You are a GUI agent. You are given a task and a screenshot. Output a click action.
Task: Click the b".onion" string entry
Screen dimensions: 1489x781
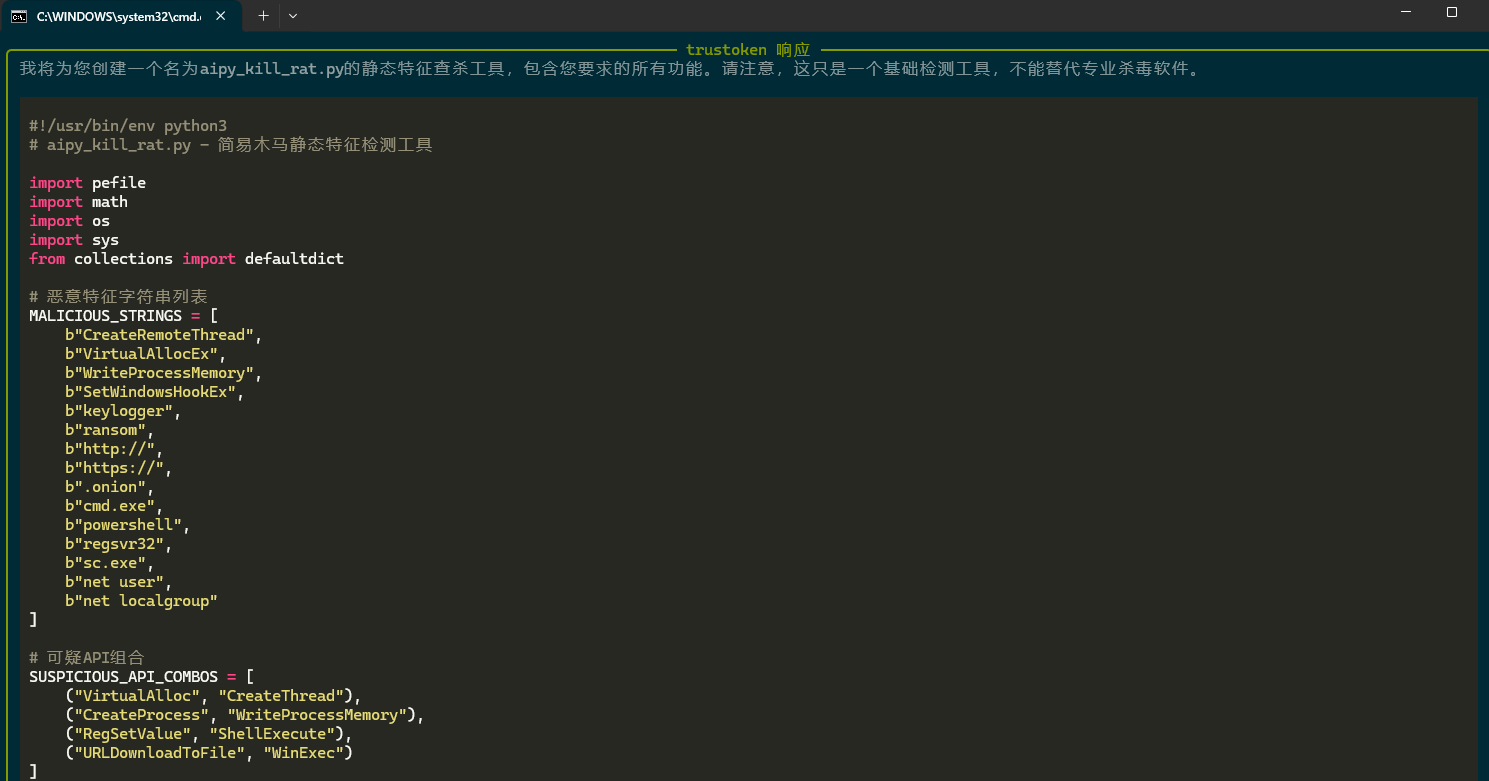coord(106,487)
